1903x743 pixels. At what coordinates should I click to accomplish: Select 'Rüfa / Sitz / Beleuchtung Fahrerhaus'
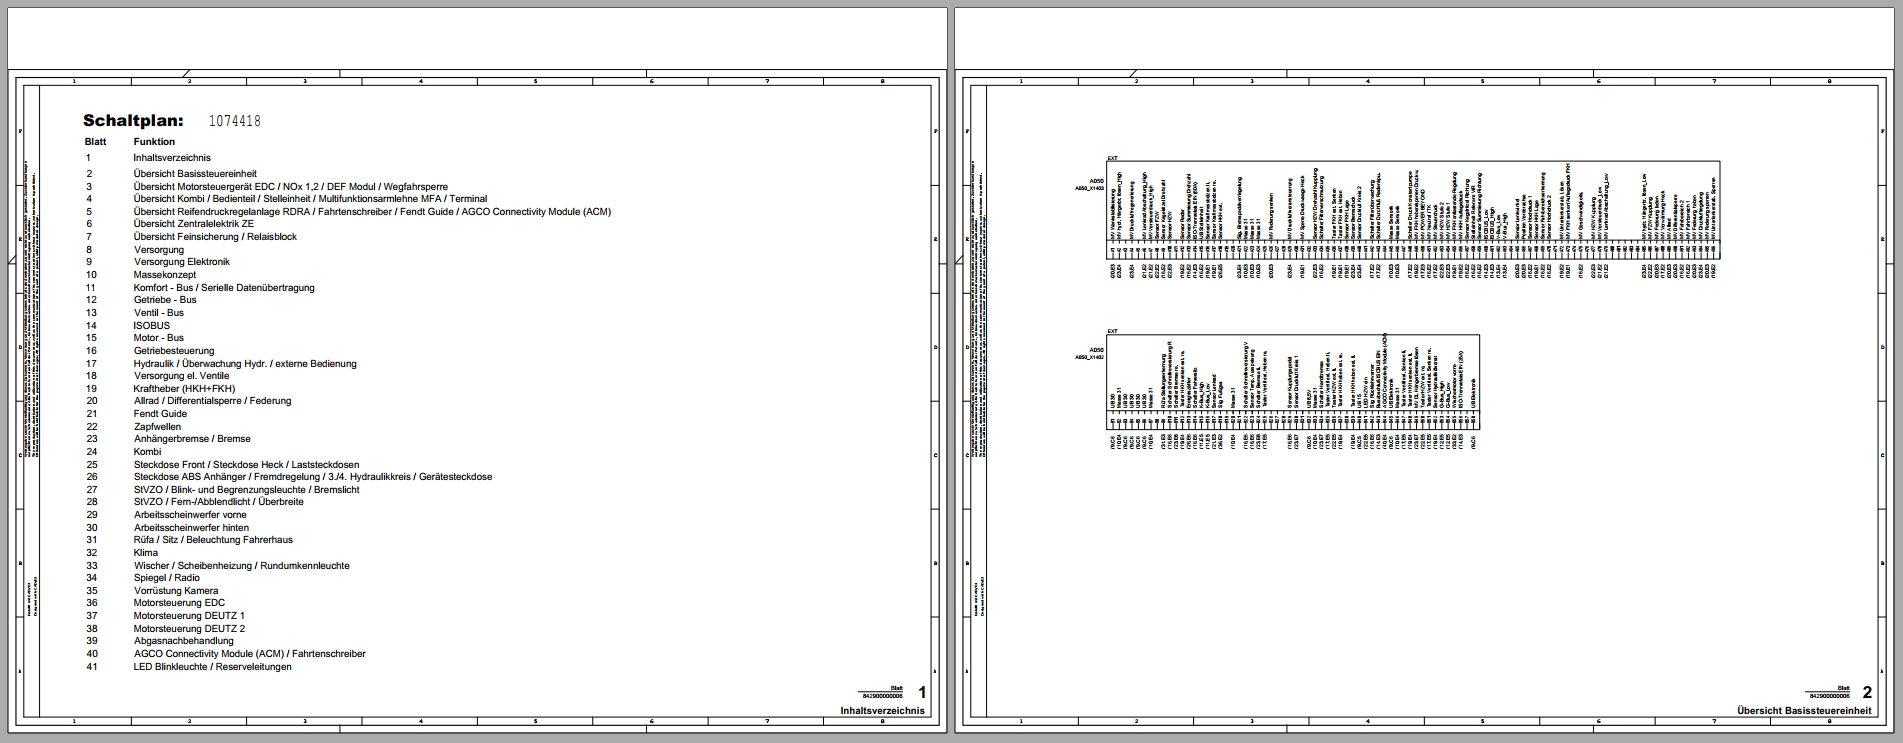tap(213, 540)
